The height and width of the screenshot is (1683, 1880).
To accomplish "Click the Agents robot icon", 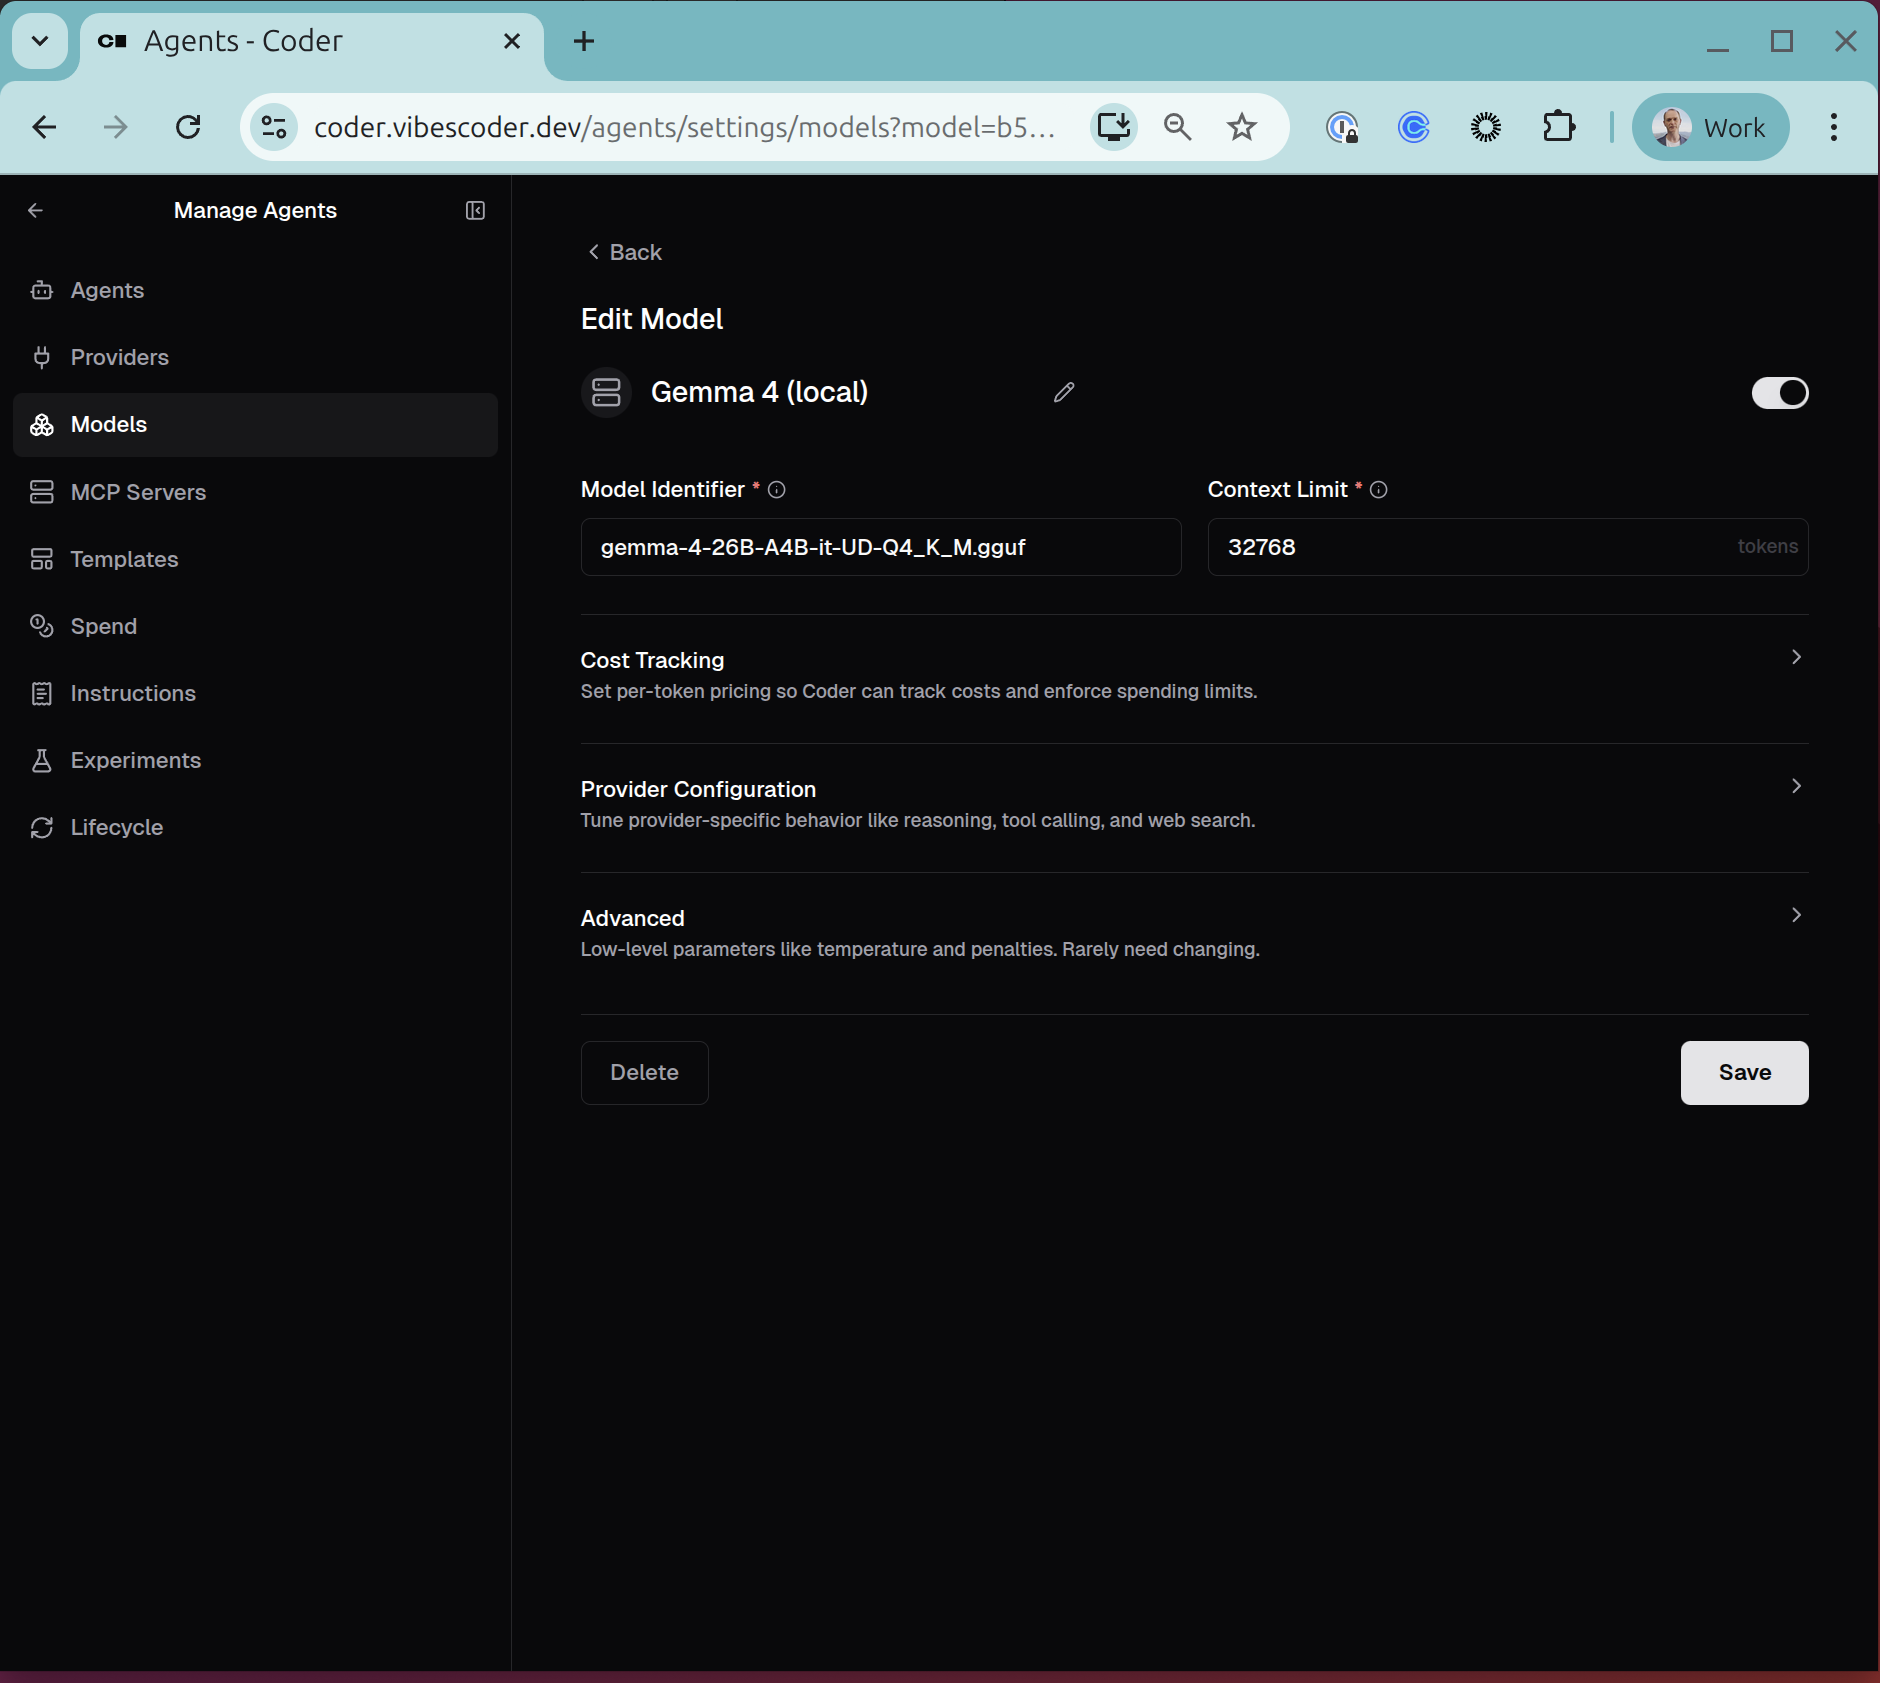I will tap(41, 290).
